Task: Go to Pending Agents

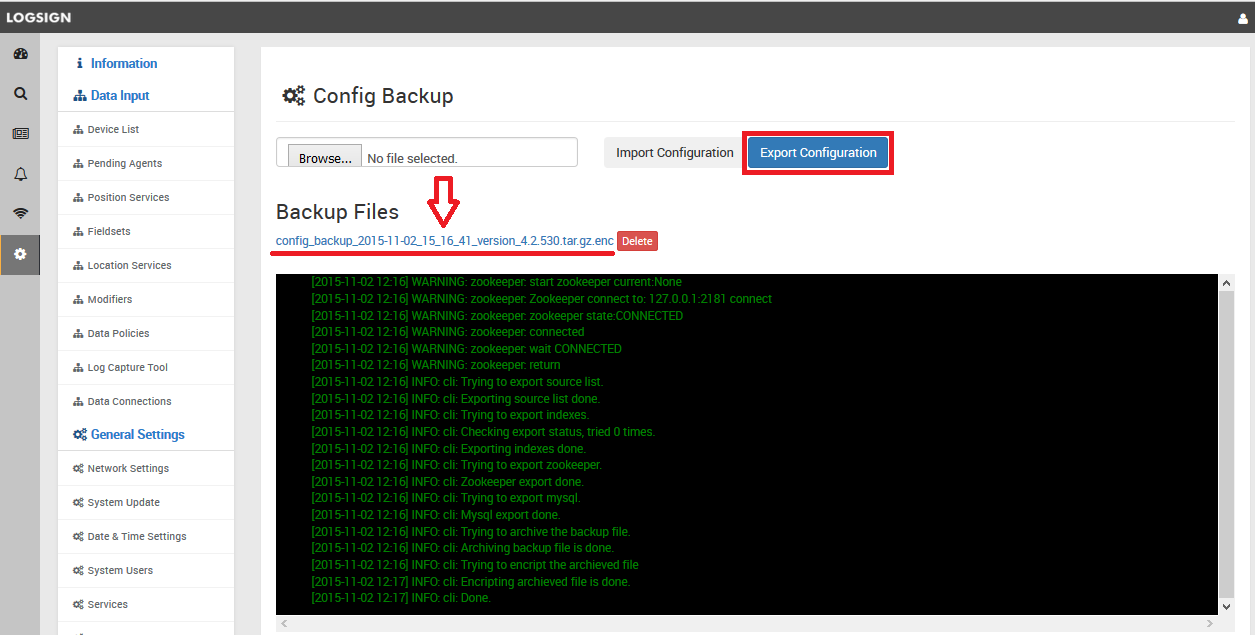Action: pyautogui.click(x=124, y=164)
